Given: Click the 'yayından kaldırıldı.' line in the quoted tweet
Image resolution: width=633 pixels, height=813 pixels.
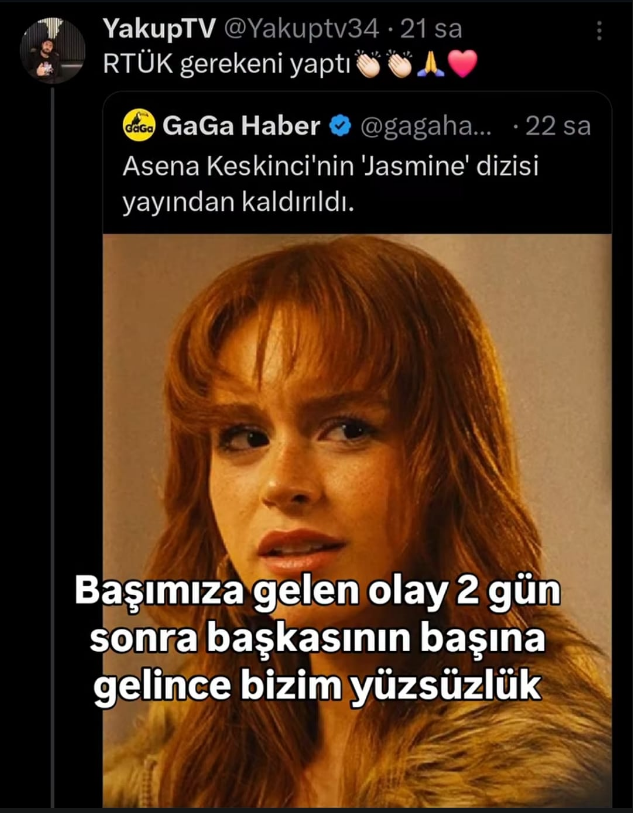Looking at the screenshot, I should (238, 202).
